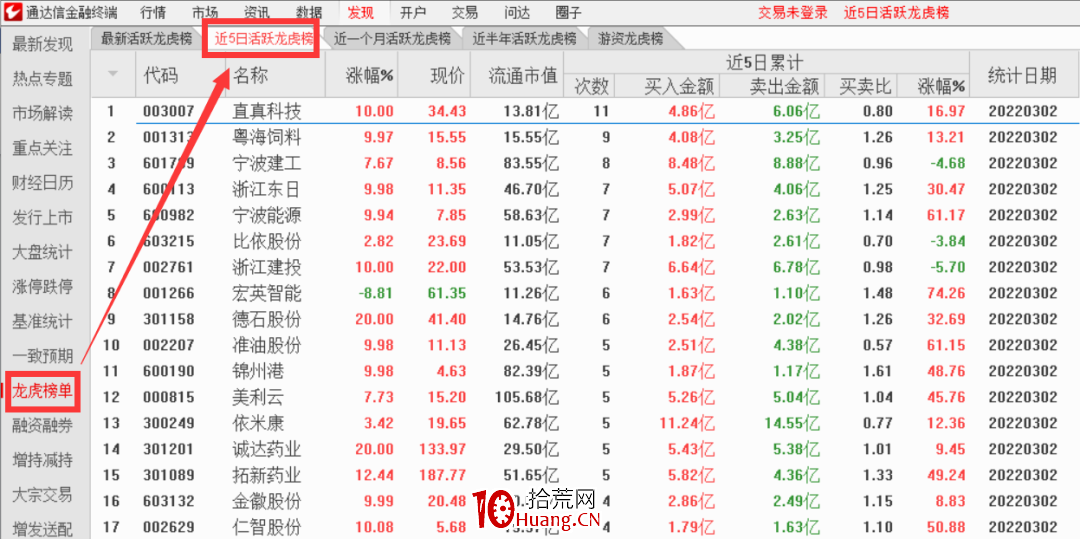
Task: Open the 开户 menu
Action: (x=413, y=12)
